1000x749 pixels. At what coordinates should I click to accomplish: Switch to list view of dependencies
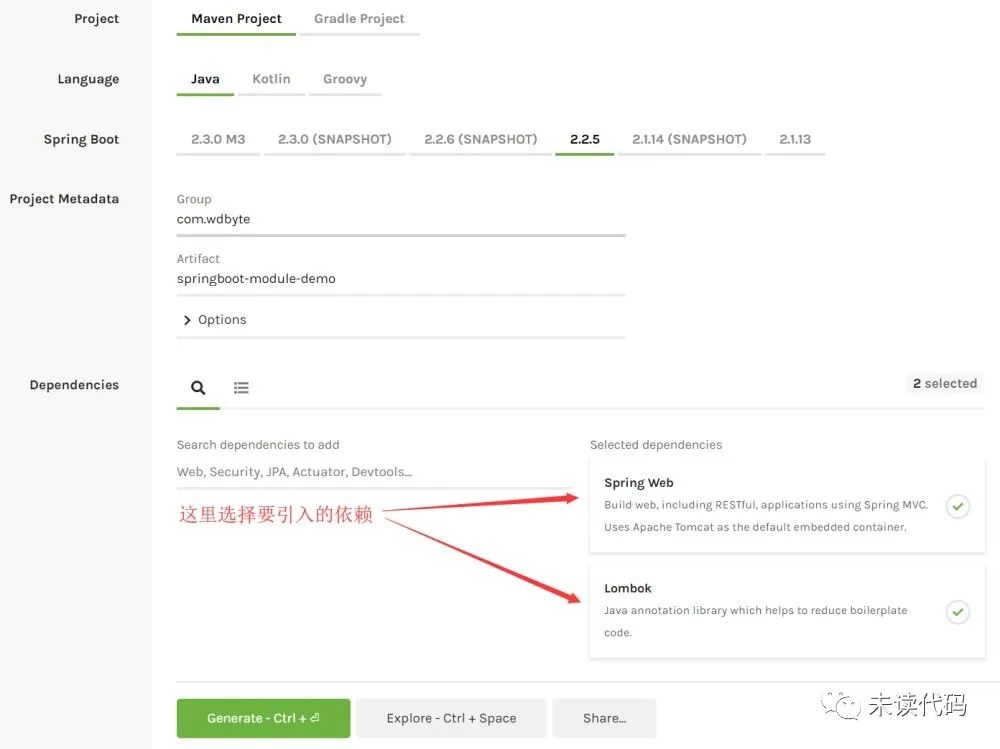(241, 386)
